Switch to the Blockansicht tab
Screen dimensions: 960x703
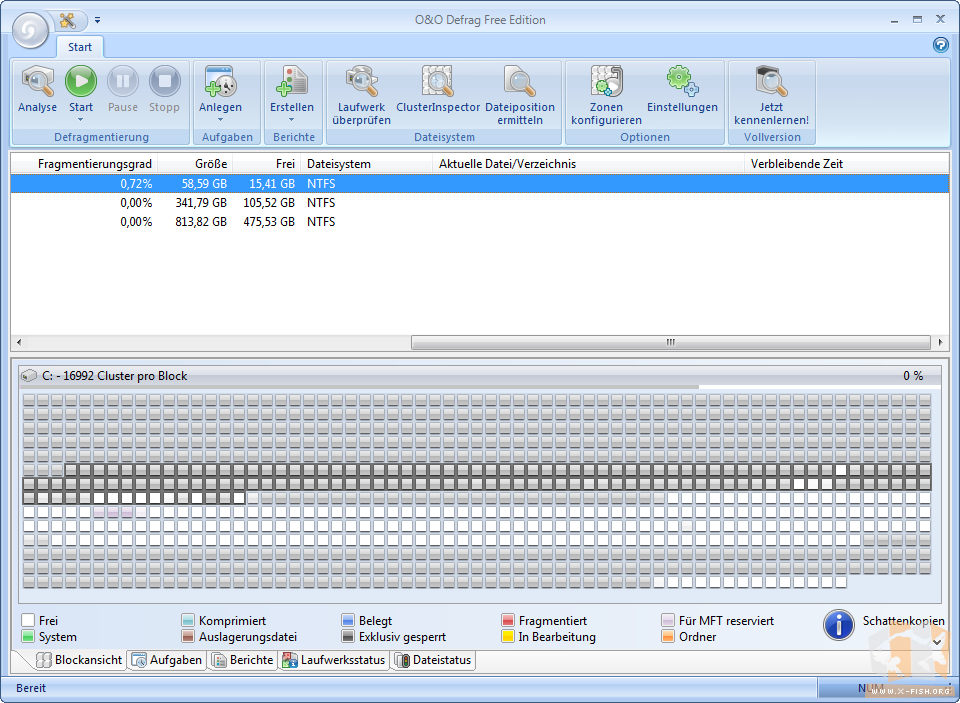tap(79, 660)
